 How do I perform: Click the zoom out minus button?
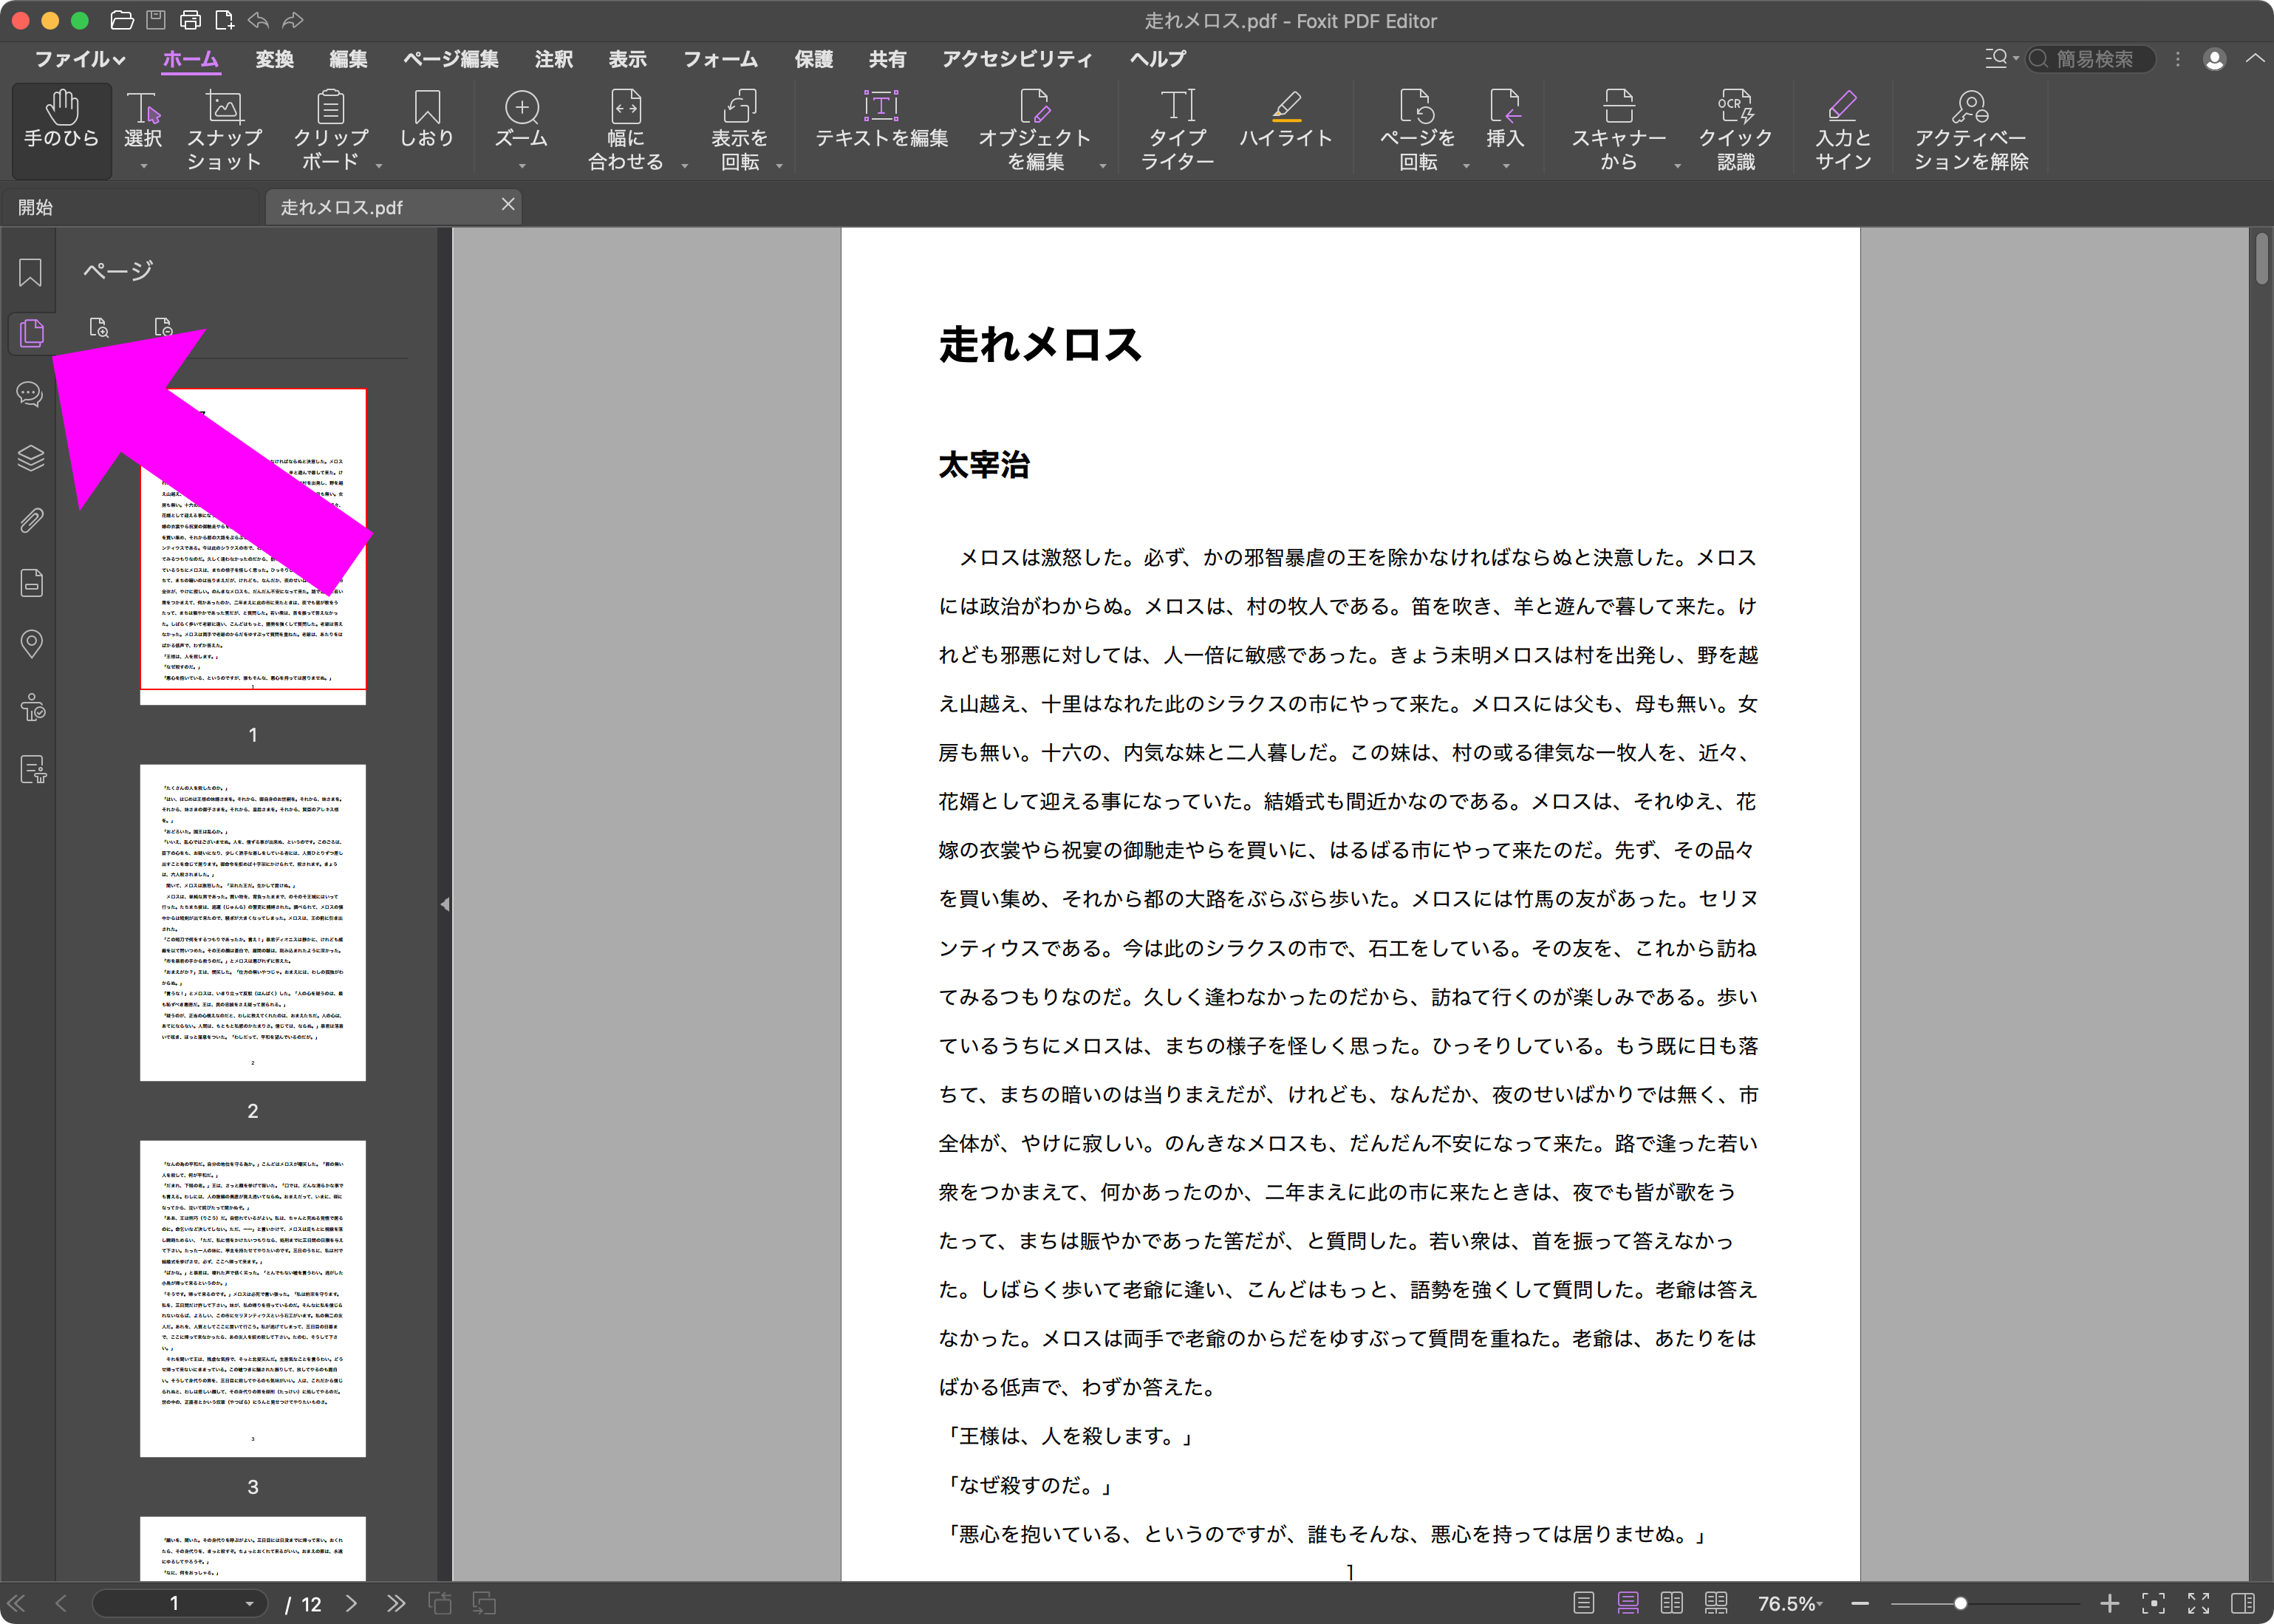pyautogui.click(x=1860, y=1603)
